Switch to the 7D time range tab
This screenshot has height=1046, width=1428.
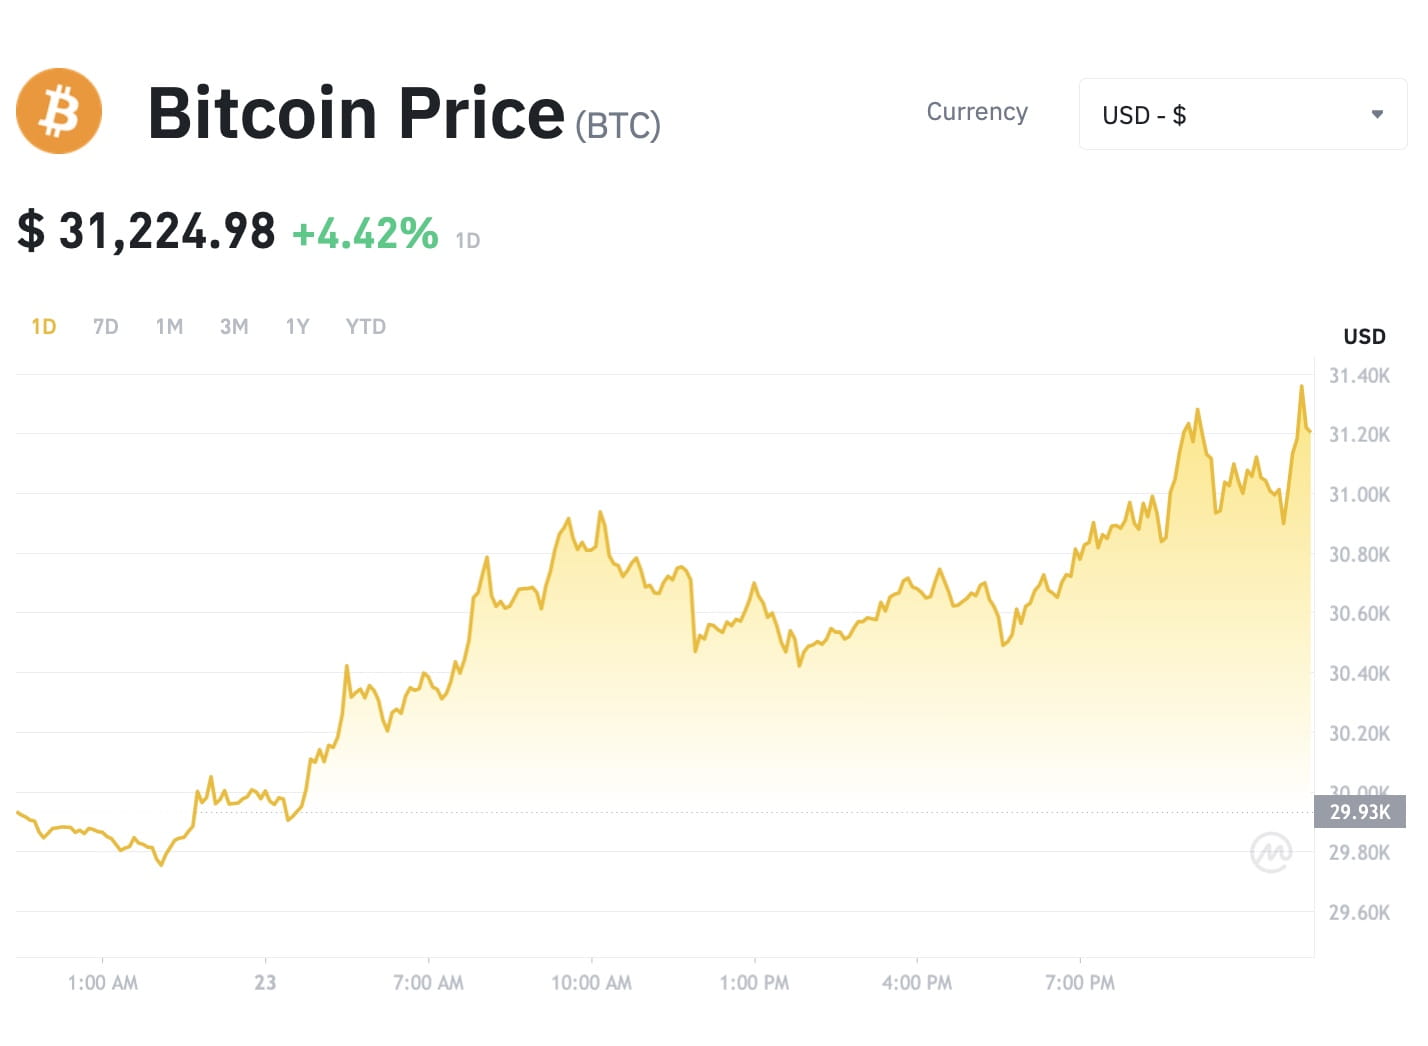(x=104, y=326)
